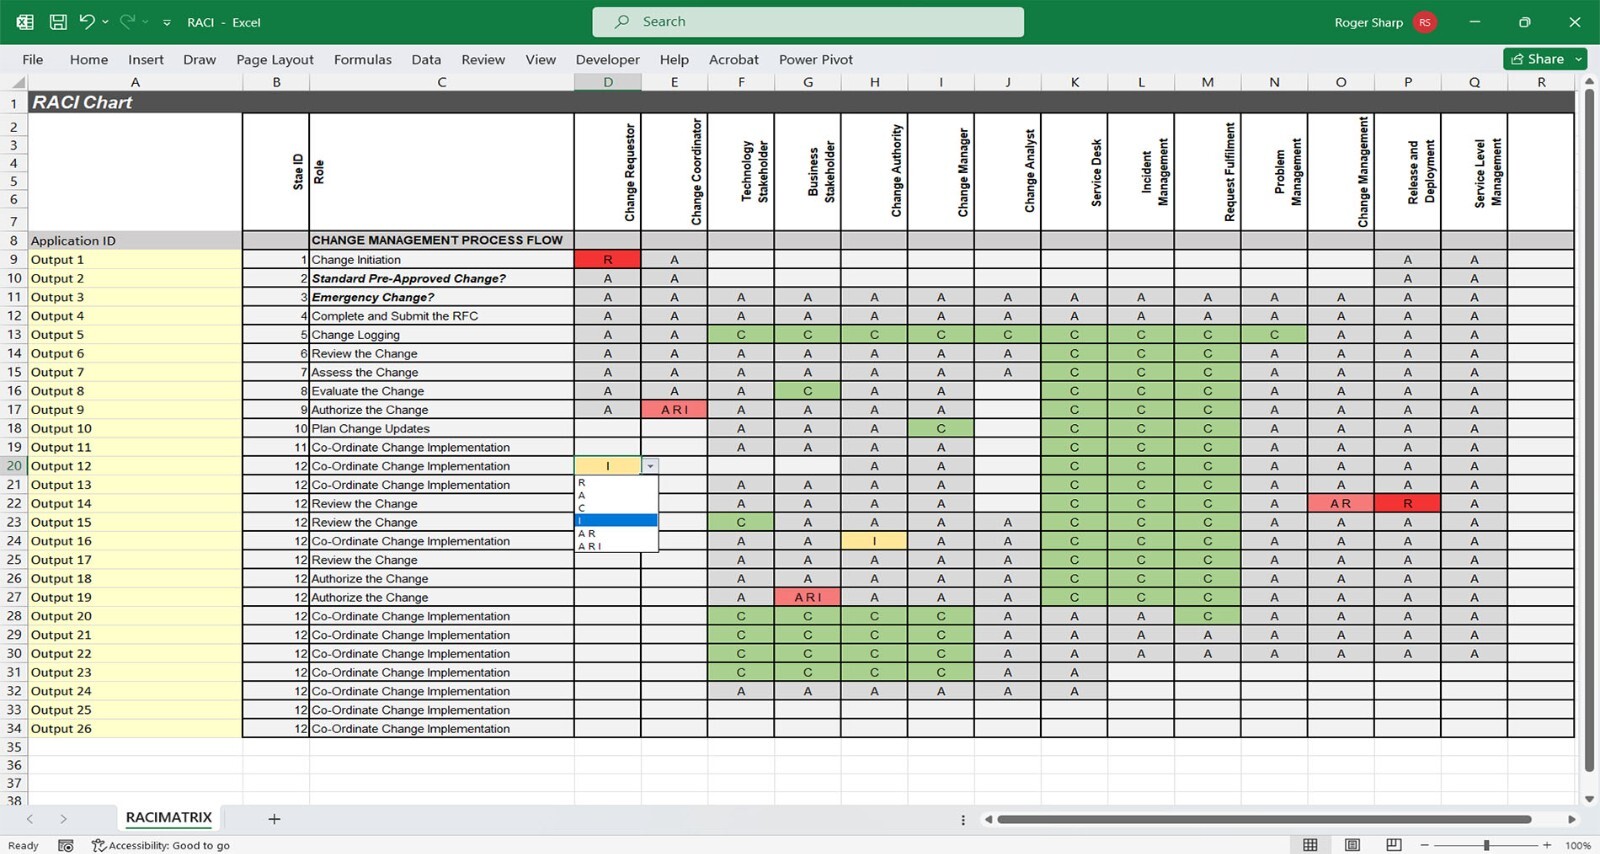Click the zoom slider handle

(1486, 846)
